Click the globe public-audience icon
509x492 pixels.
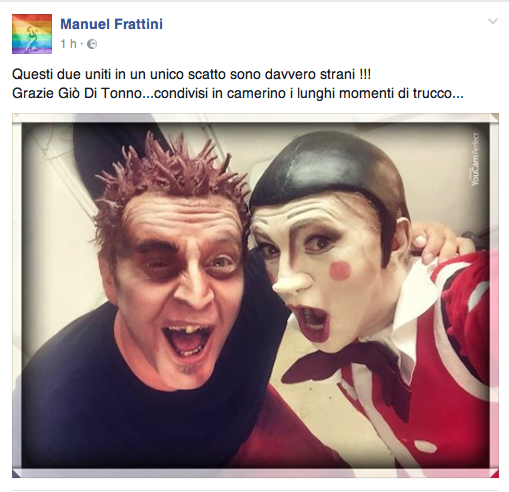click(92, 44)
